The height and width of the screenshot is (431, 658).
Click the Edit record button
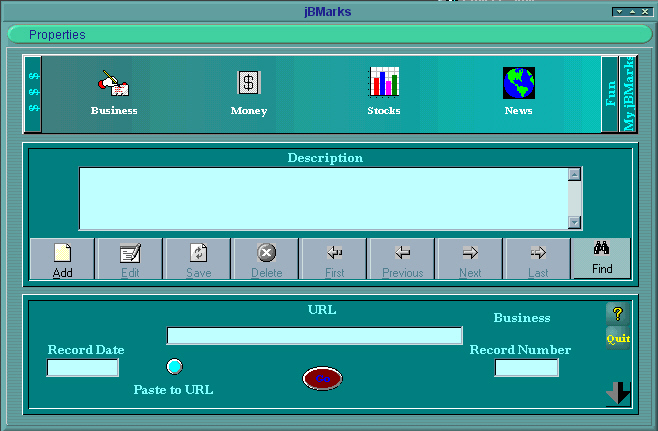point(130,259)
